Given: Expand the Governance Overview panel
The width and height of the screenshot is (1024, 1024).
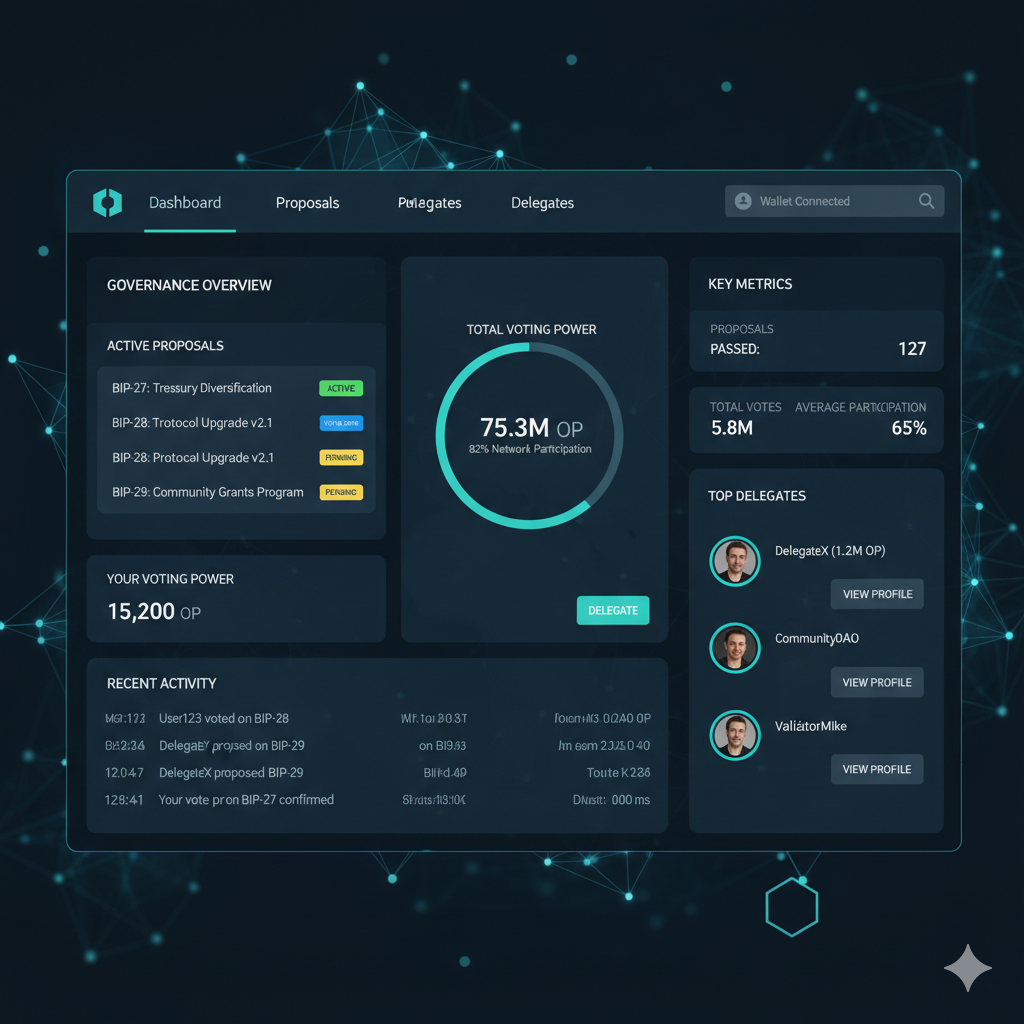Looking at the screenshot, I should coord(189,285).
